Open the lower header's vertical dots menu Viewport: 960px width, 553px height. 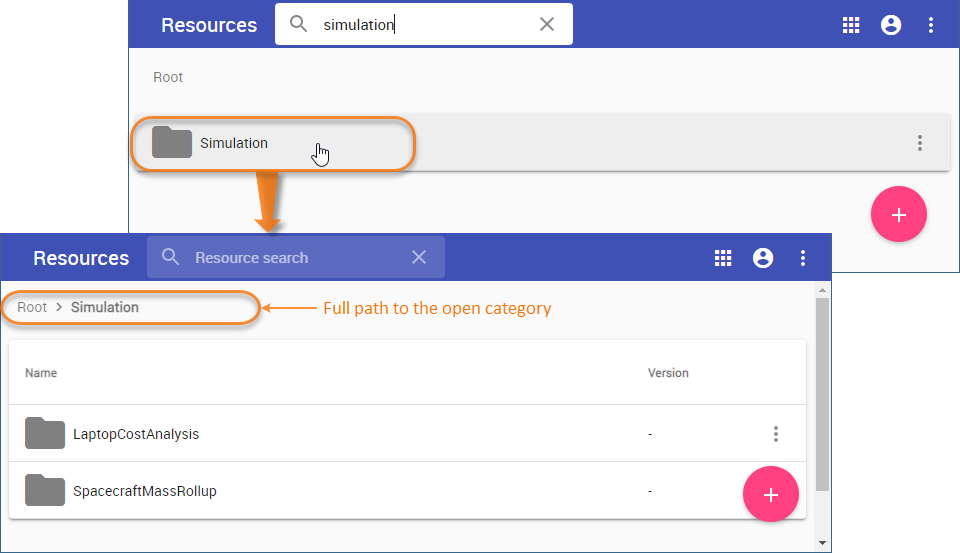[x=803, y=258]
